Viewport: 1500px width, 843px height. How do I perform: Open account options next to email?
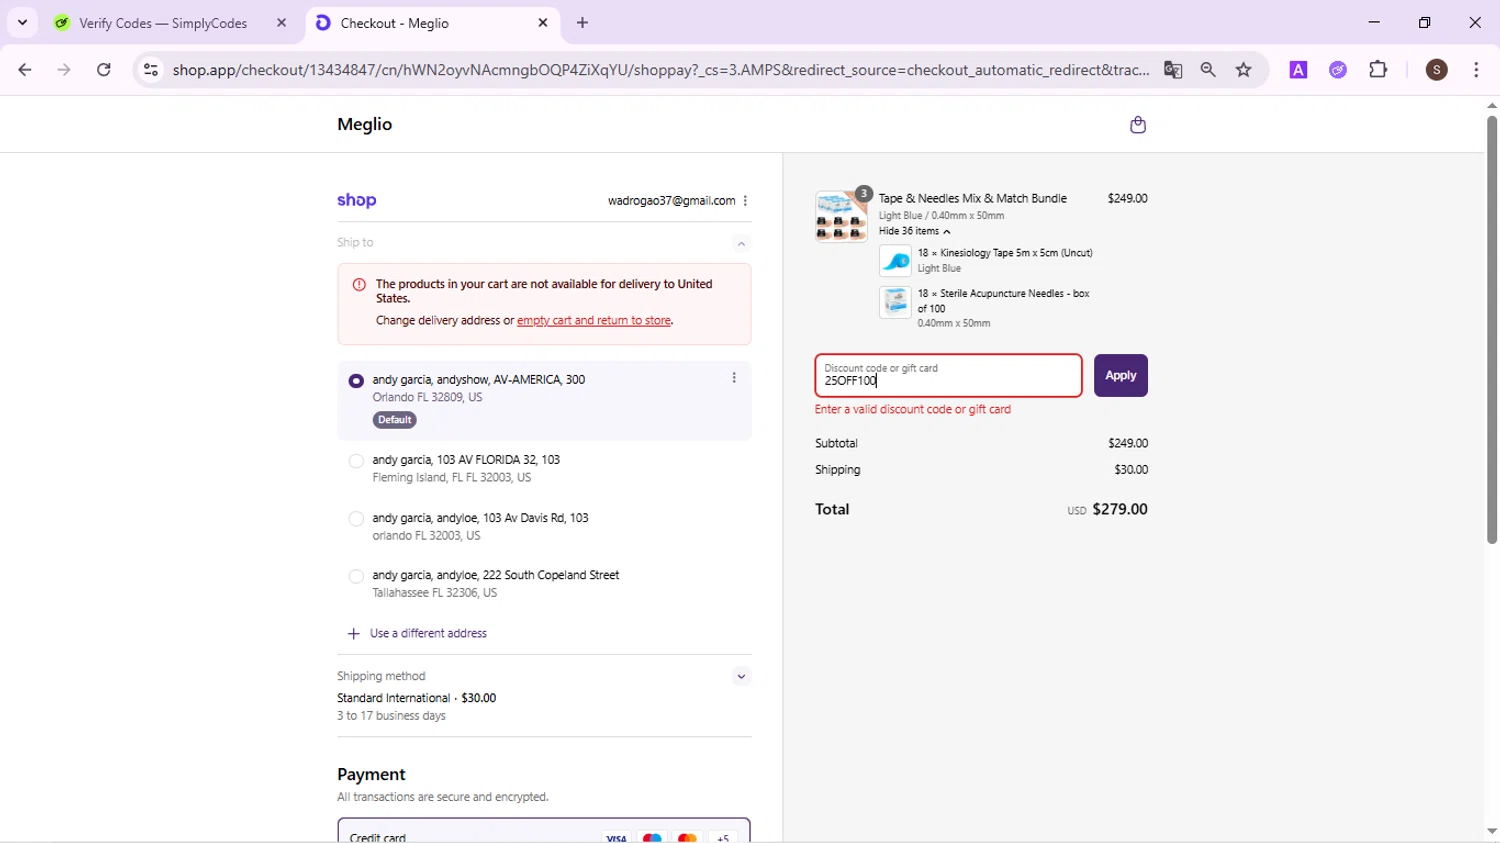click(x=745, y=201)
